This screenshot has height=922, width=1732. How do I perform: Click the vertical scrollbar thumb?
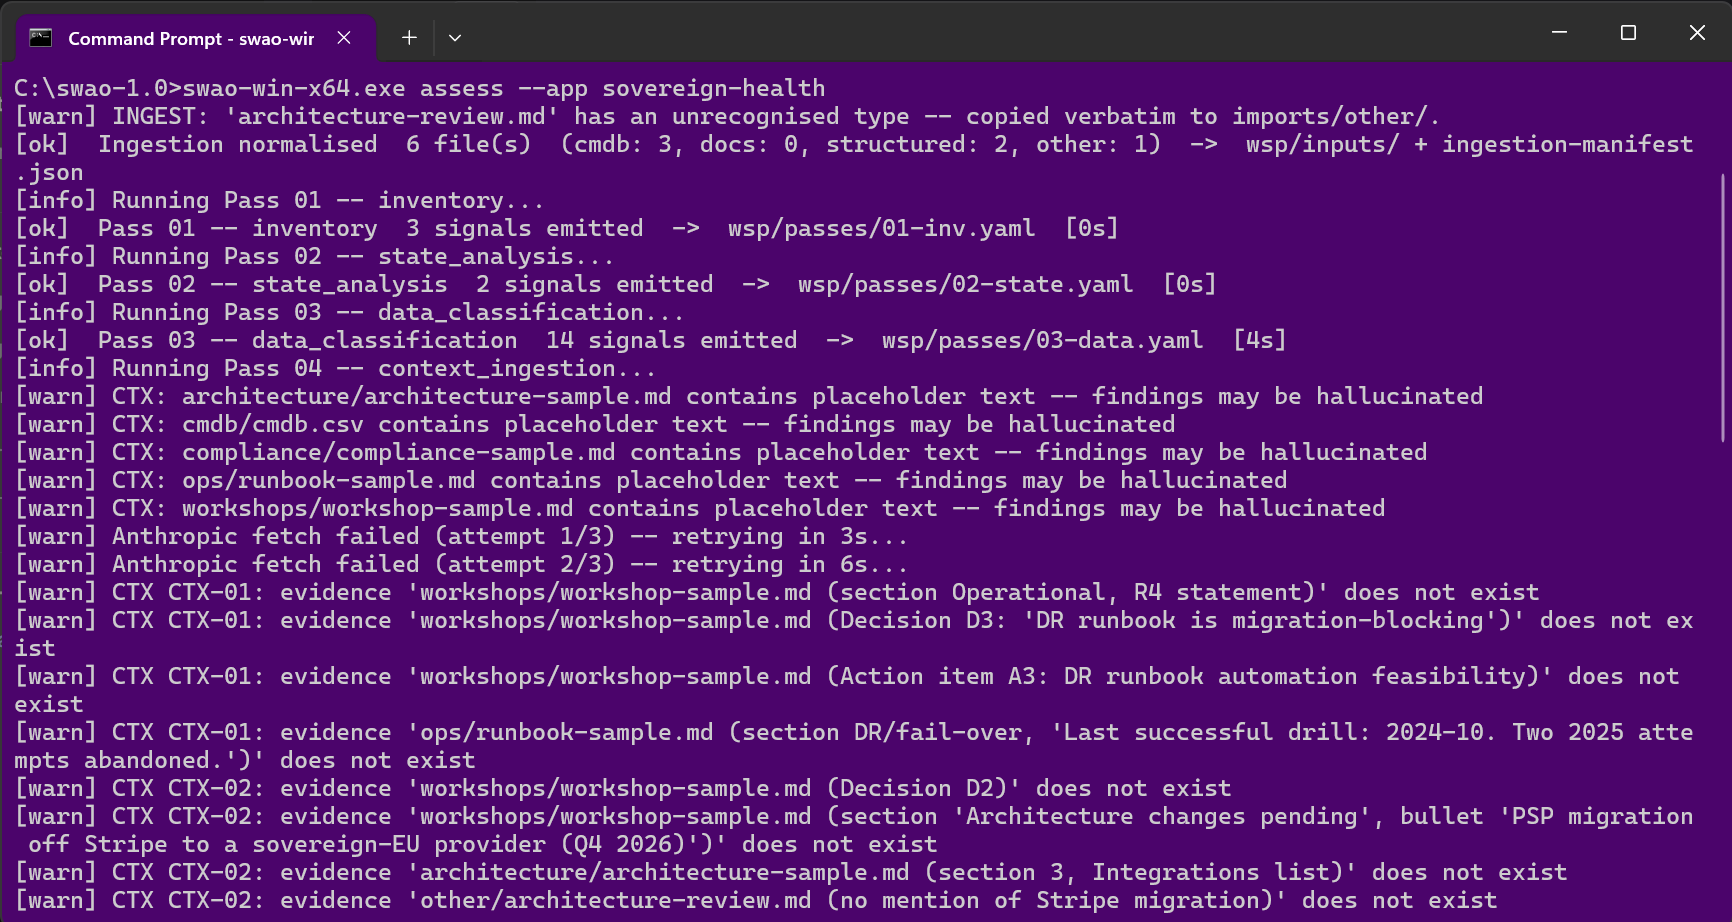coord(1723,308)
